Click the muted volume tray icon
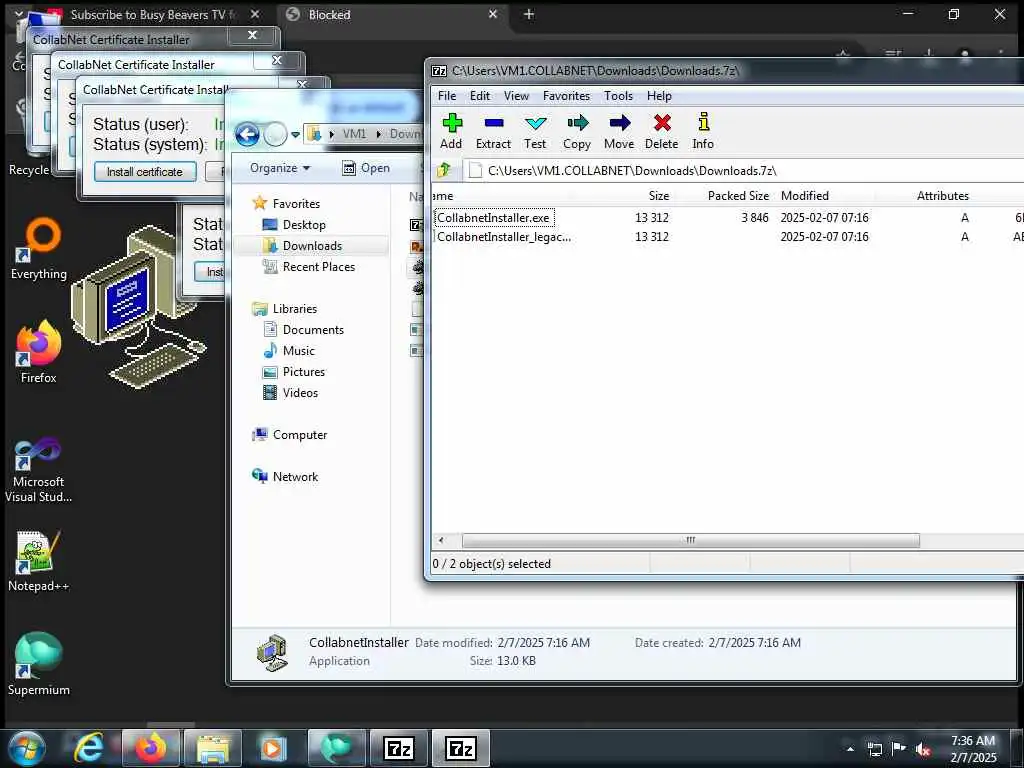 point(923,749)
